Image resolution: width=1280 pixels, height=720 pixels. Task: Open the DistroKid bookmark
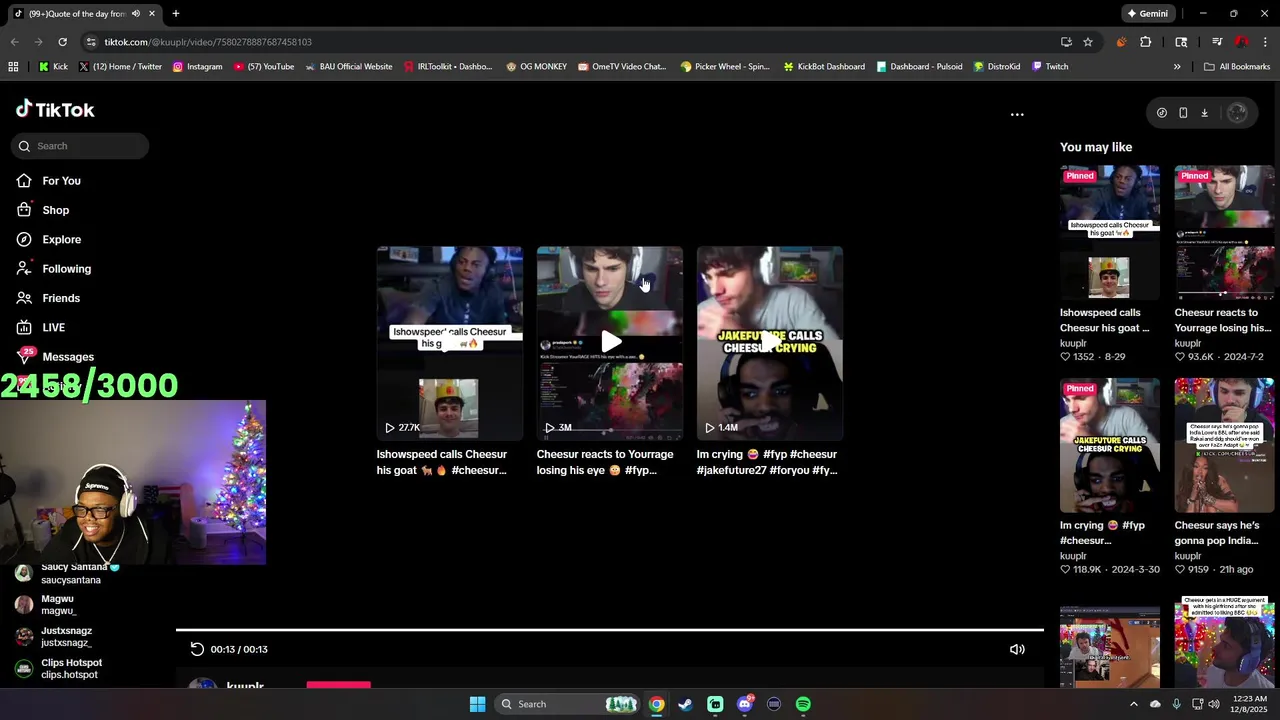pos(997,67)
